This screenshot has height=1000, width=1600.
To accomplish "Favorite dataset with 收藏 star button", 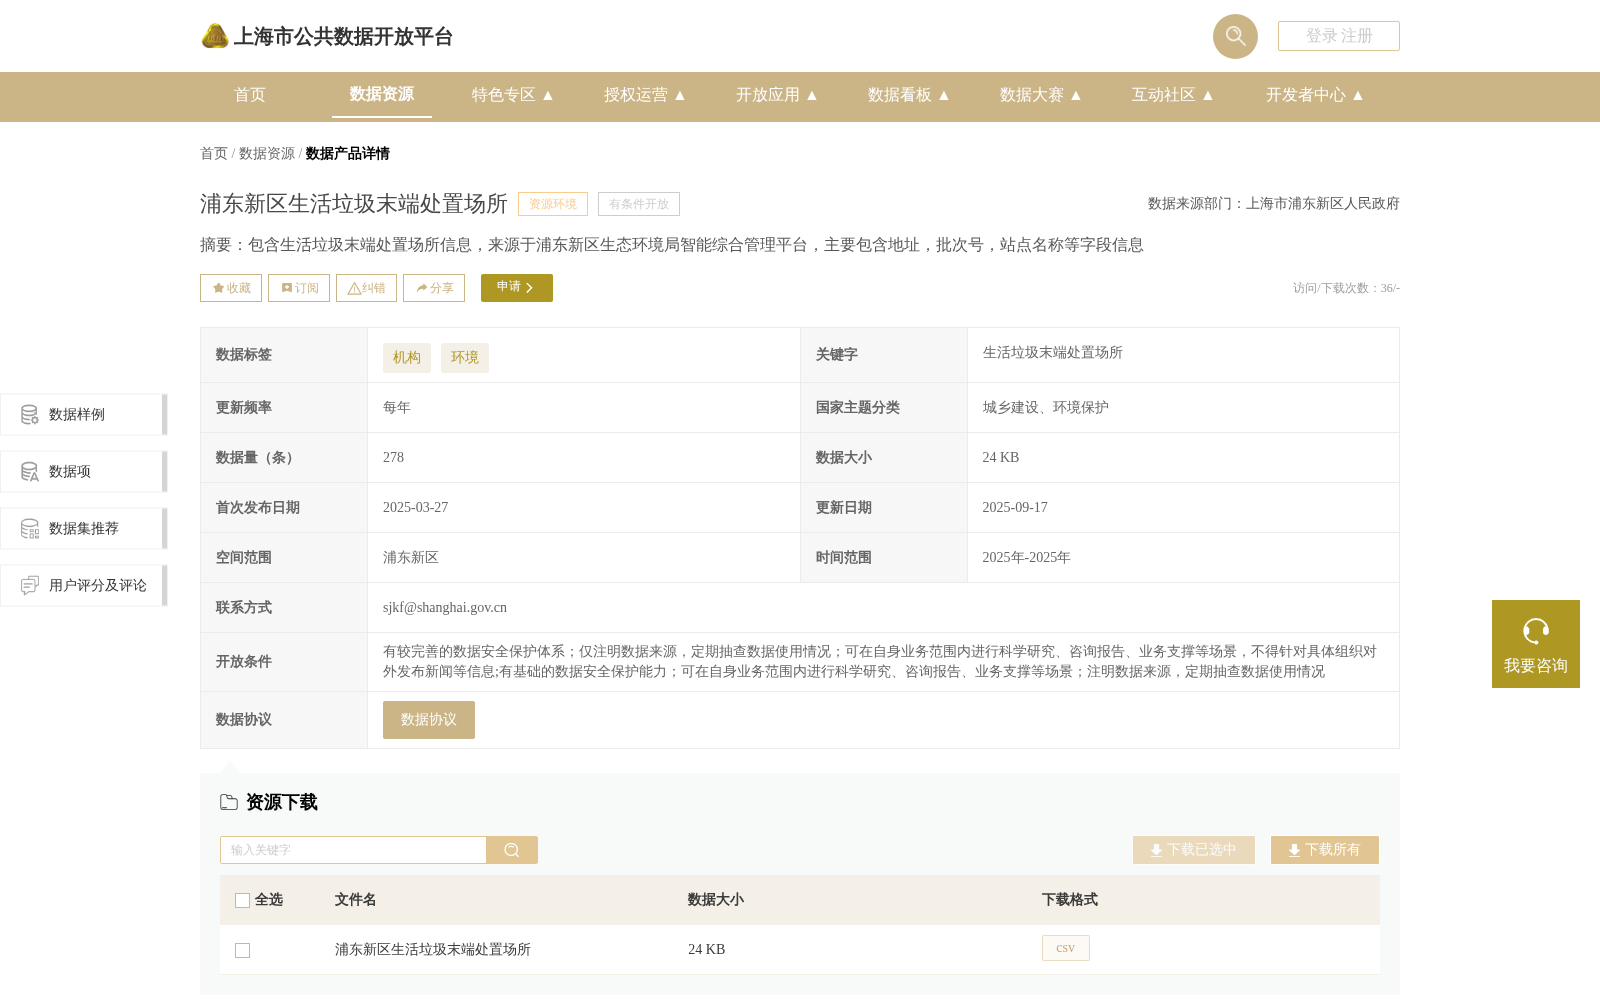I will (x=231, y=288).
